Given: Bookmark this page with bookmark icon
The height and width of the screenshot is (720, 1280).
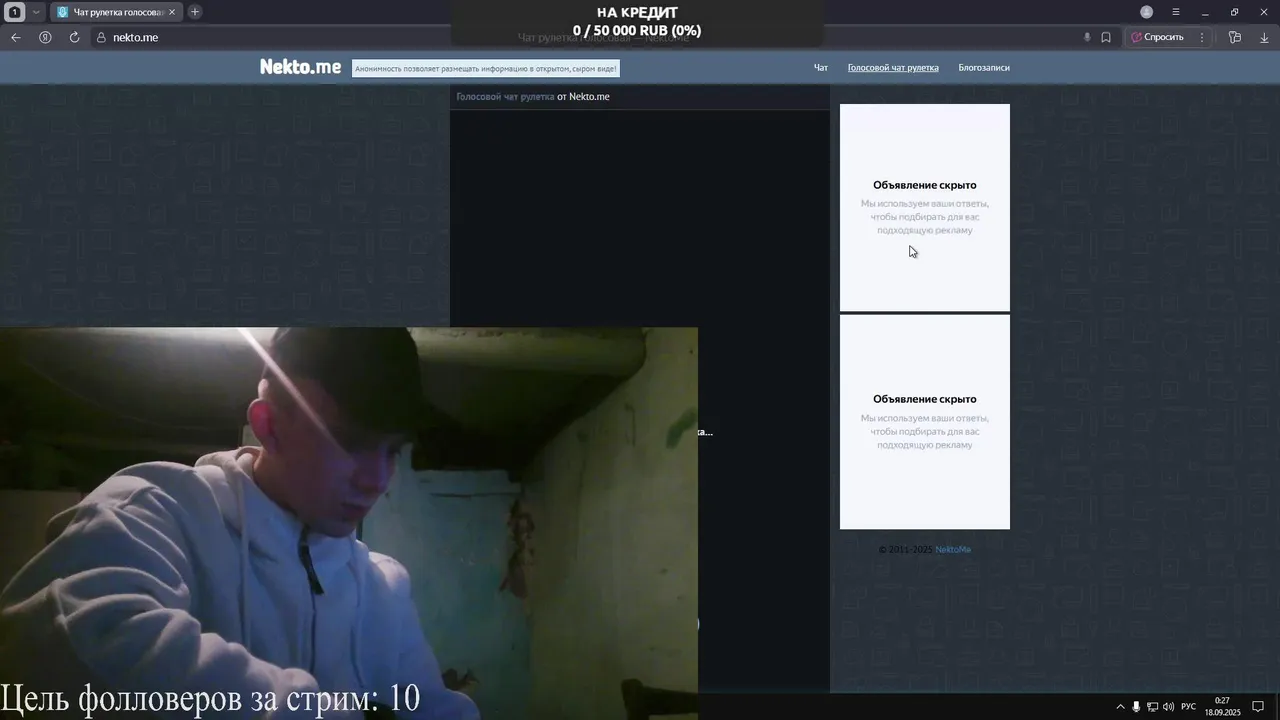Looking at the screenshot, I should [1106, 37].
